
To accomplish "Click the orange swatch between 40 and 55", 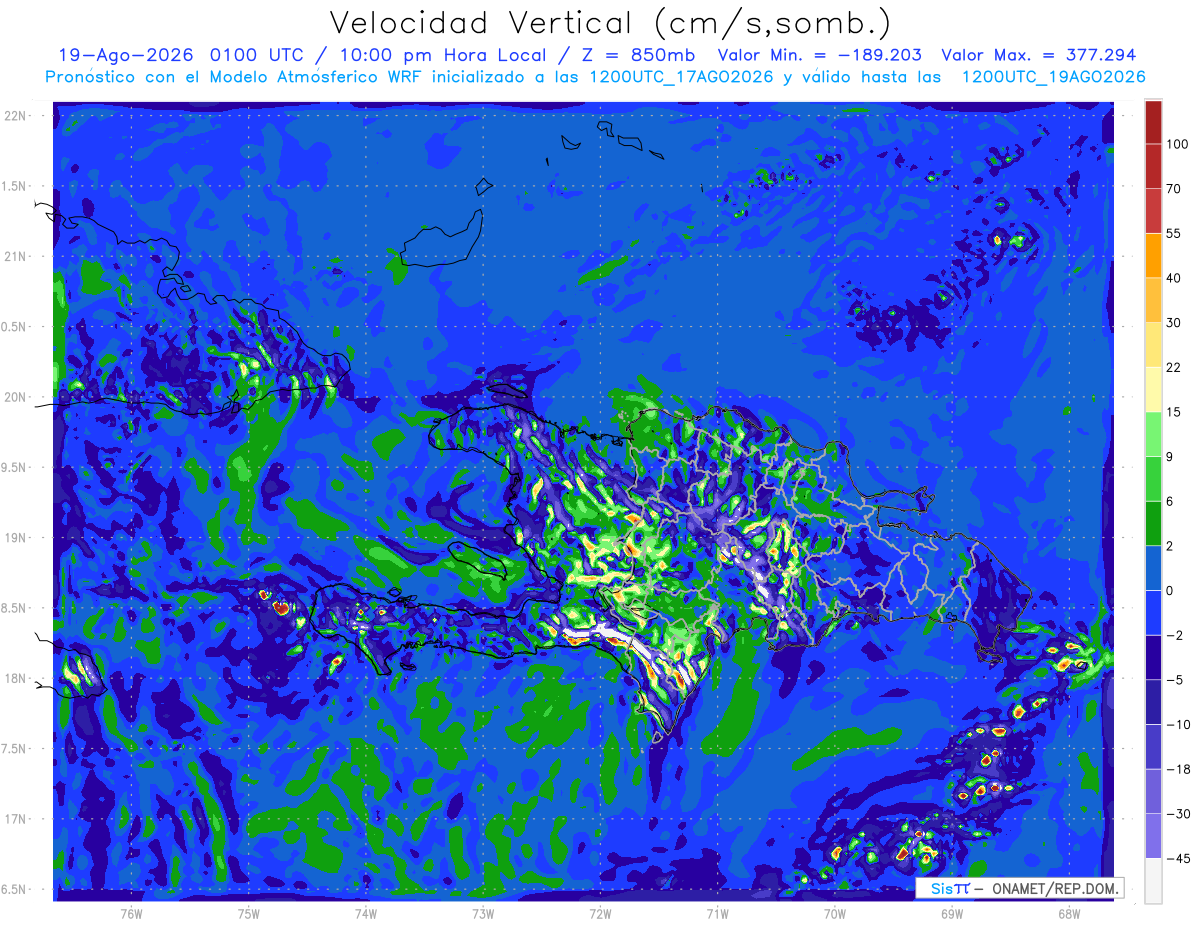I will 1153,255.
